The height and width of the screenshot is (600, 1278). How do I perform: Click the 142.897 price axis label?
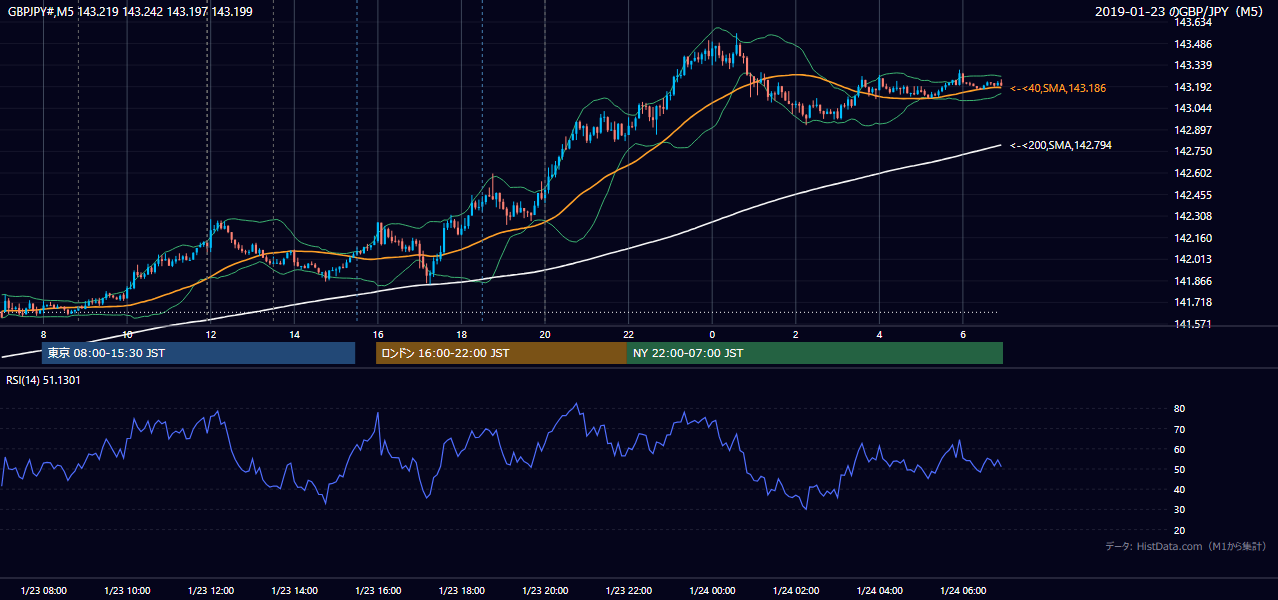click(x=1193, y=130)
